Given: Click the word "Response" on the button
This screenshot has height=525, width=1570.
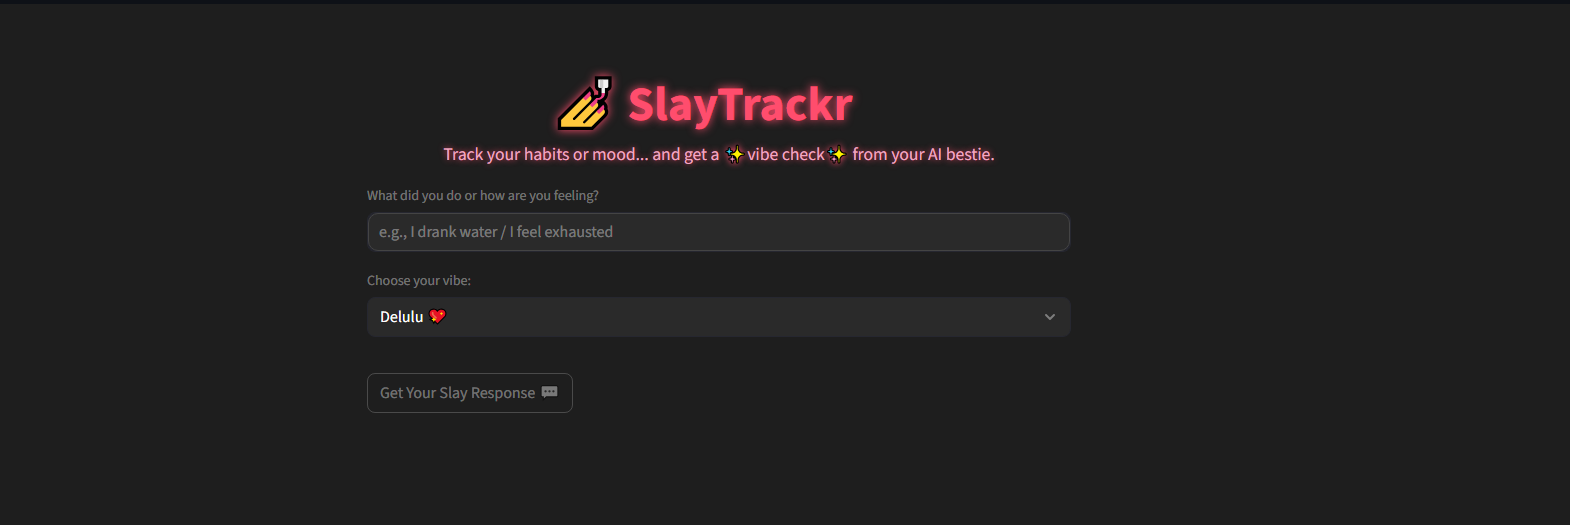Looking at the screenshot, I should coord(503,393).
